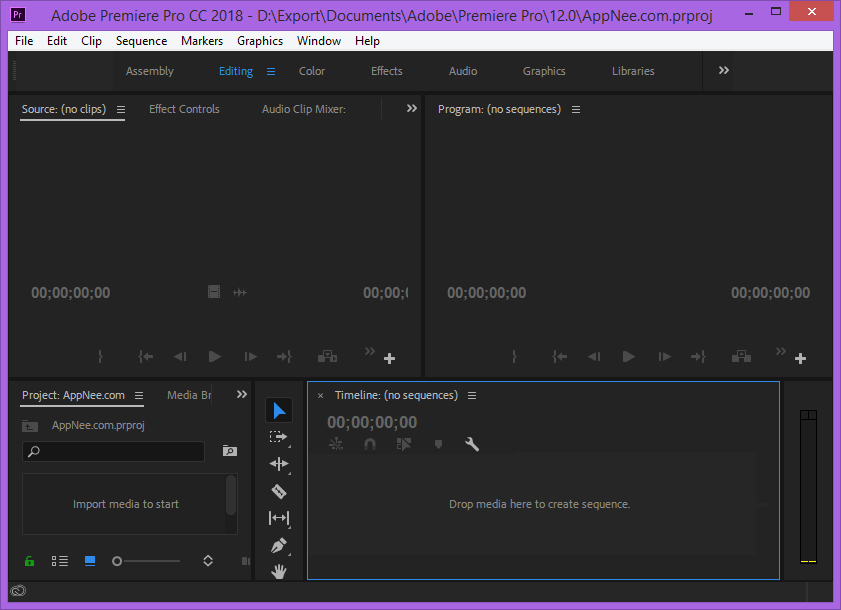Pick the Razor tool
The height and width of the screenshot is (610, 841).
pyautogui.click(x=279, y=491)
